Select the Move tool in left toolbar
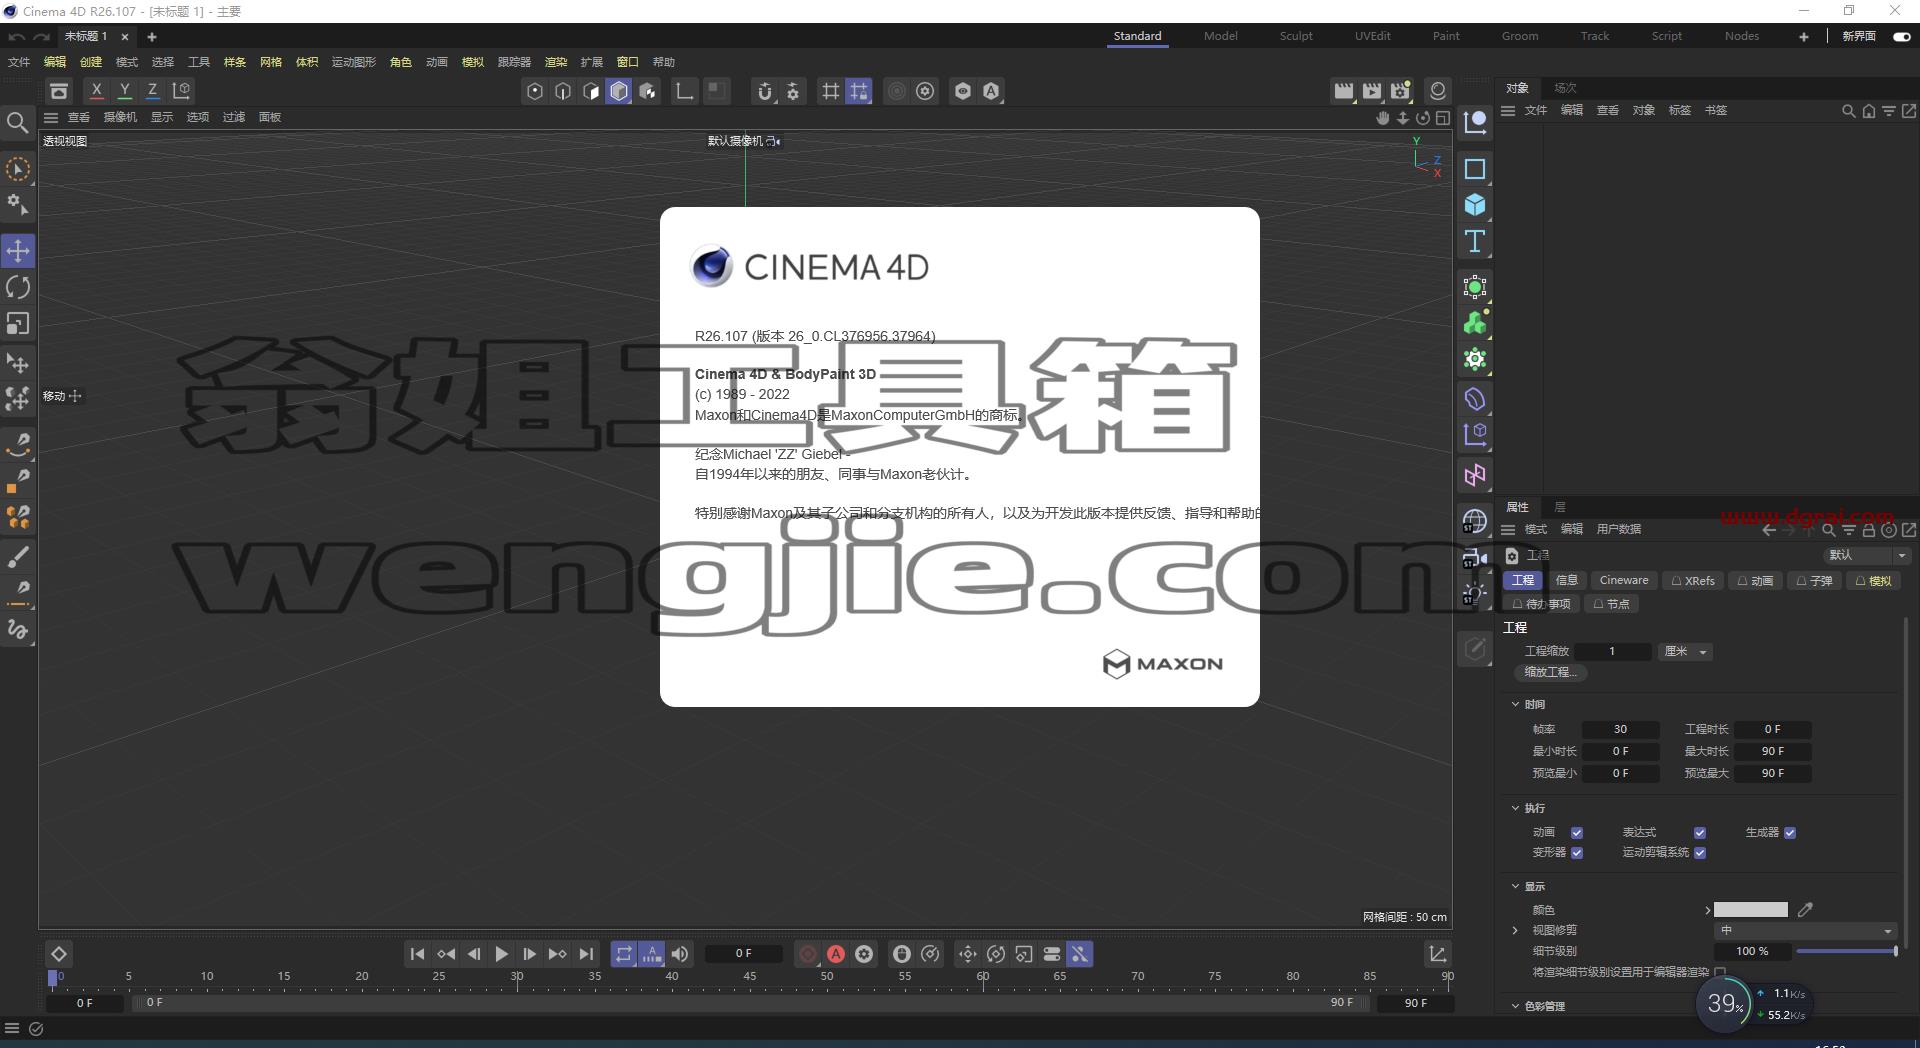Screen dimensions: 1920x1048 18,251
